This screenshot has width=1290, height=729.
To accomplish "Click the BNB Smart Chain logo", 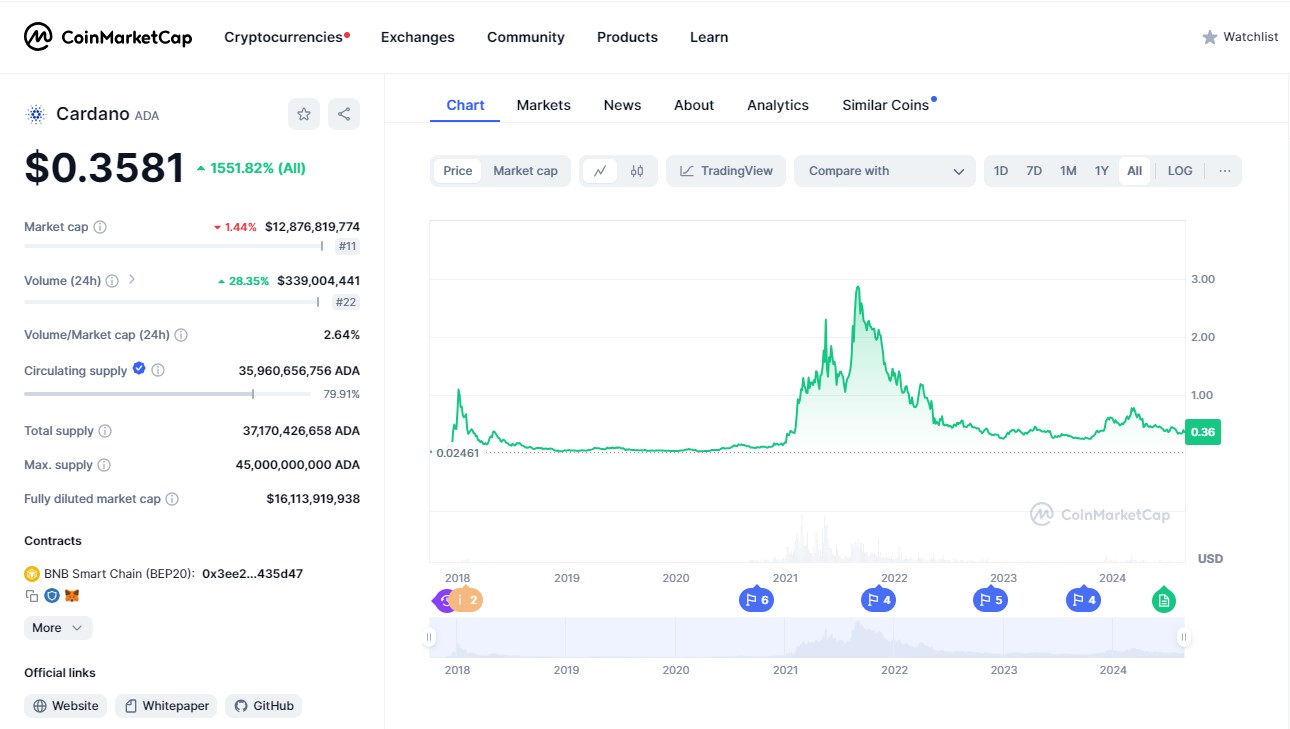I will [32, 574].
